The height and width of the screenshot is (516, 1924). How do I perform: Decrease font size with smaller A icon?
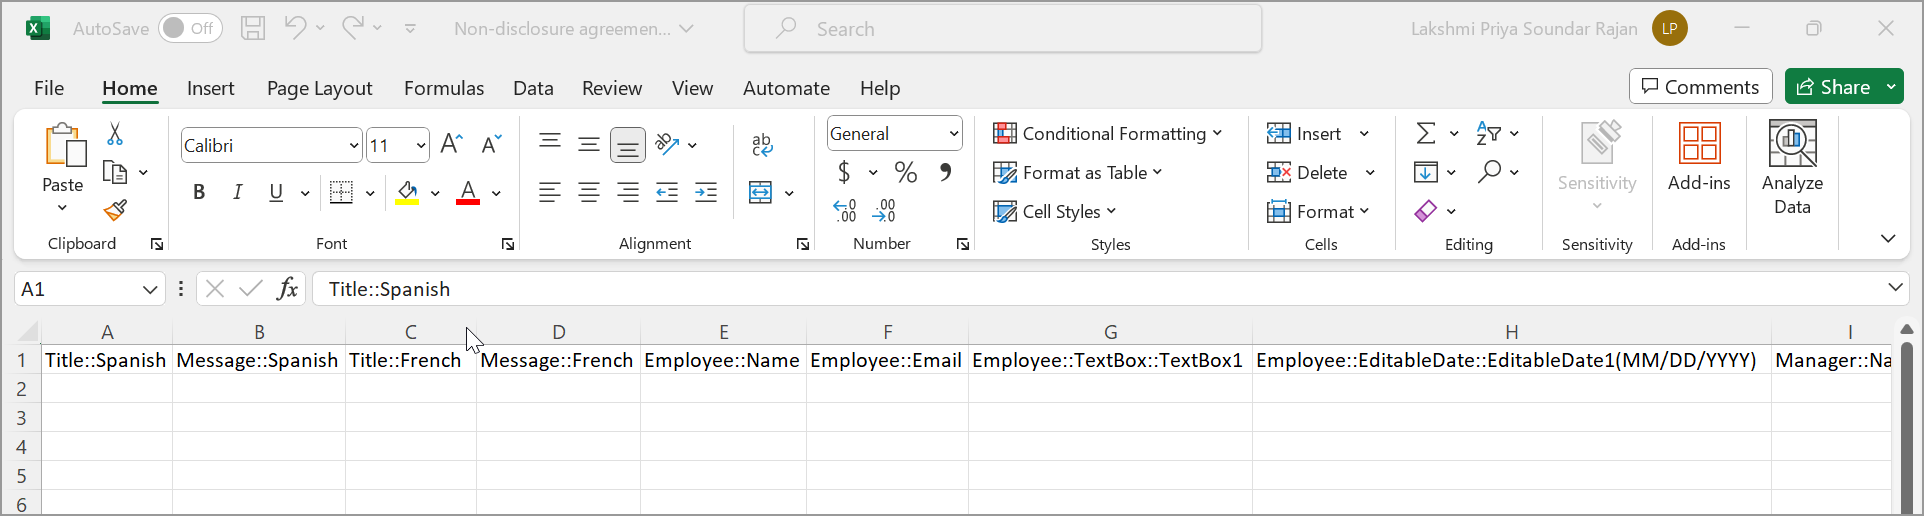[491, 145]
